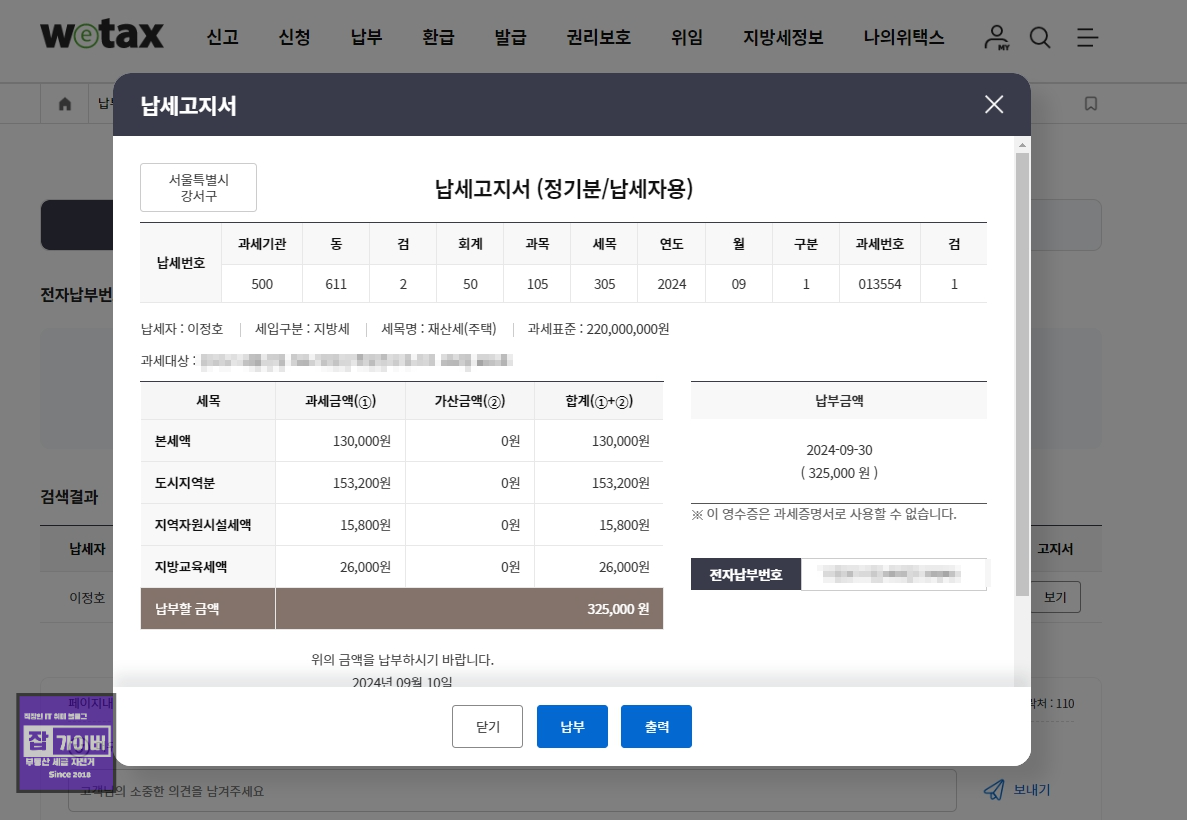Click the due date 2024-09-30

(839, 450)
